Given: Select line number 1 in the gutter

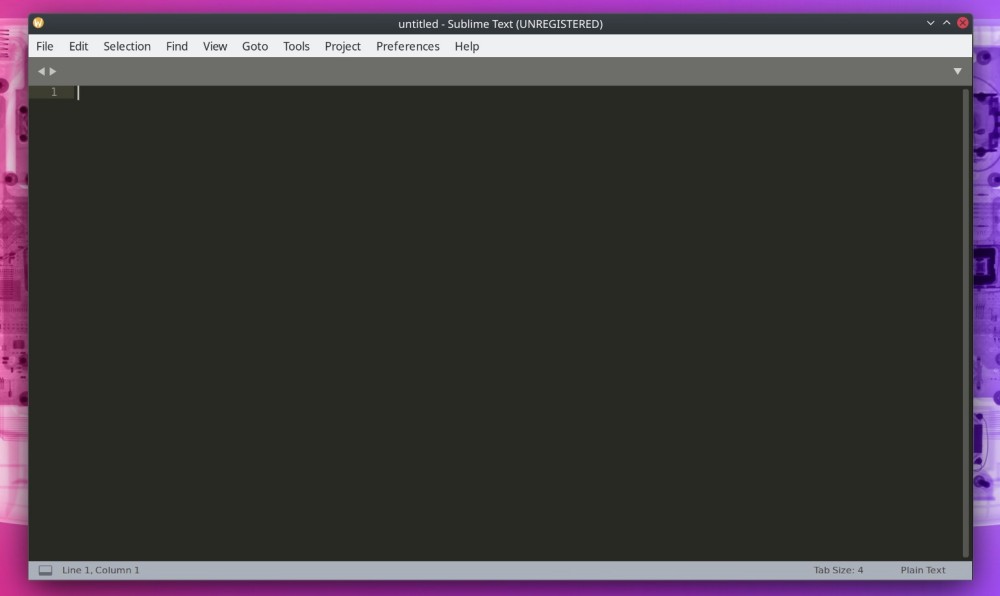Looking at the screenshot, I should tap(54, 91).
